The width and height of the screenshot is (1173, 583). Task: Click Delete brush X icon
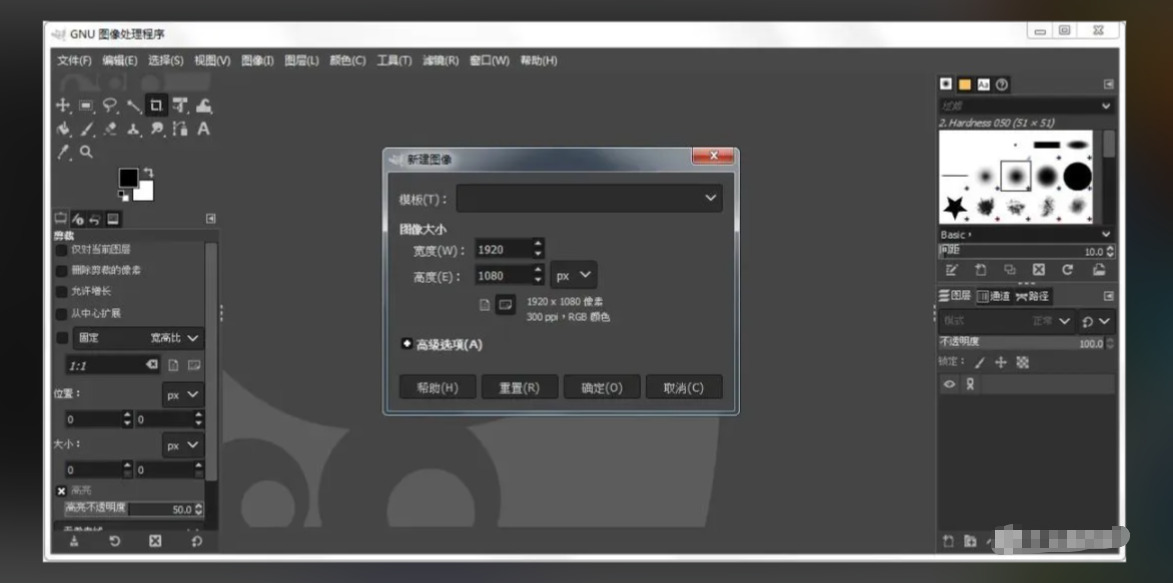tap(1039, 270)
